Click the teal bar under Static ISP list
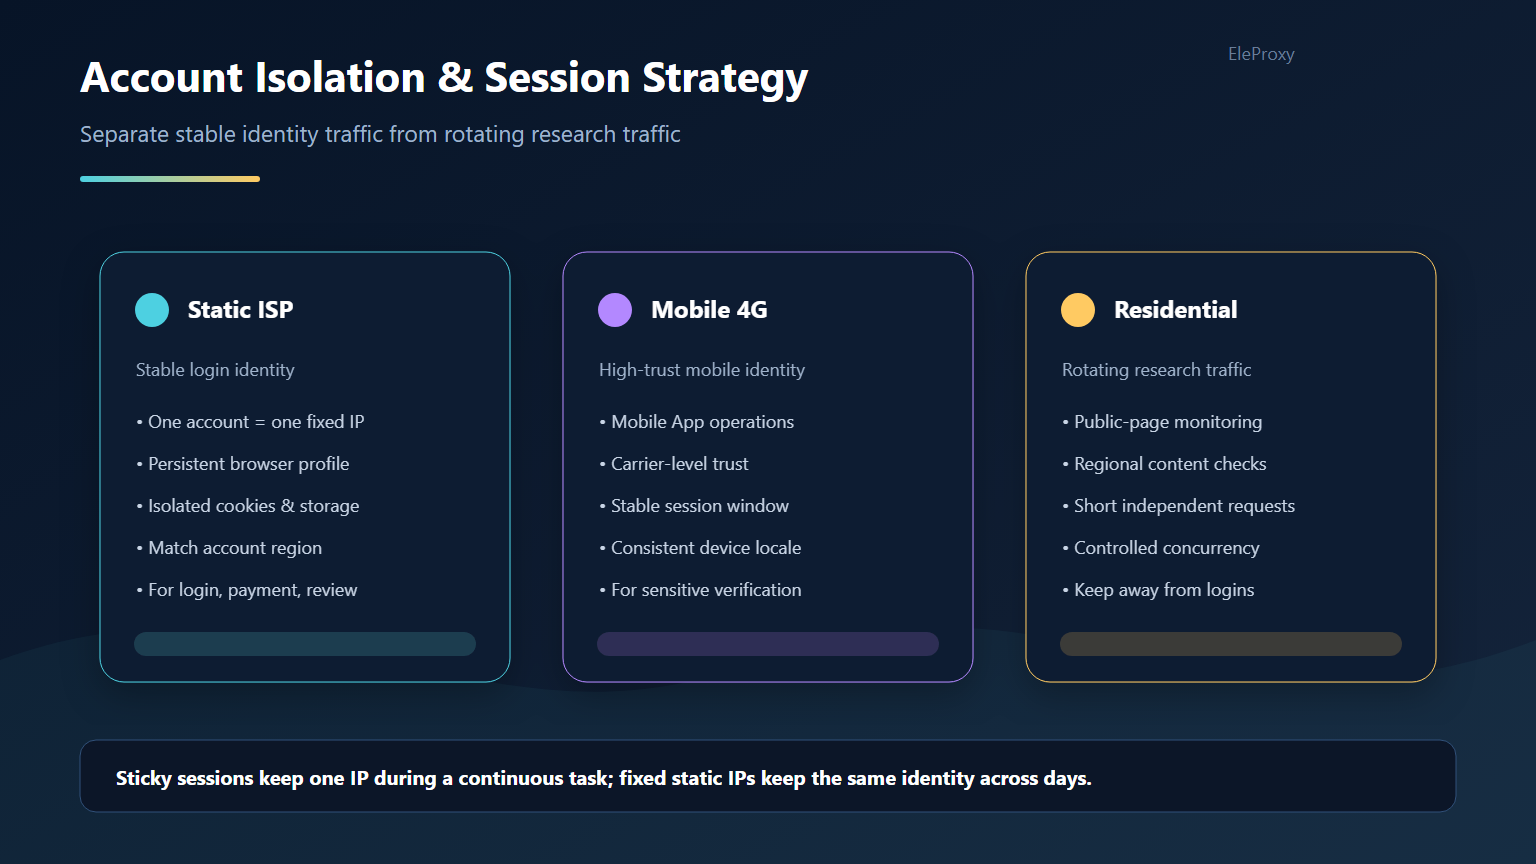Screen dimensions: 1536x864 click(305, 644)
